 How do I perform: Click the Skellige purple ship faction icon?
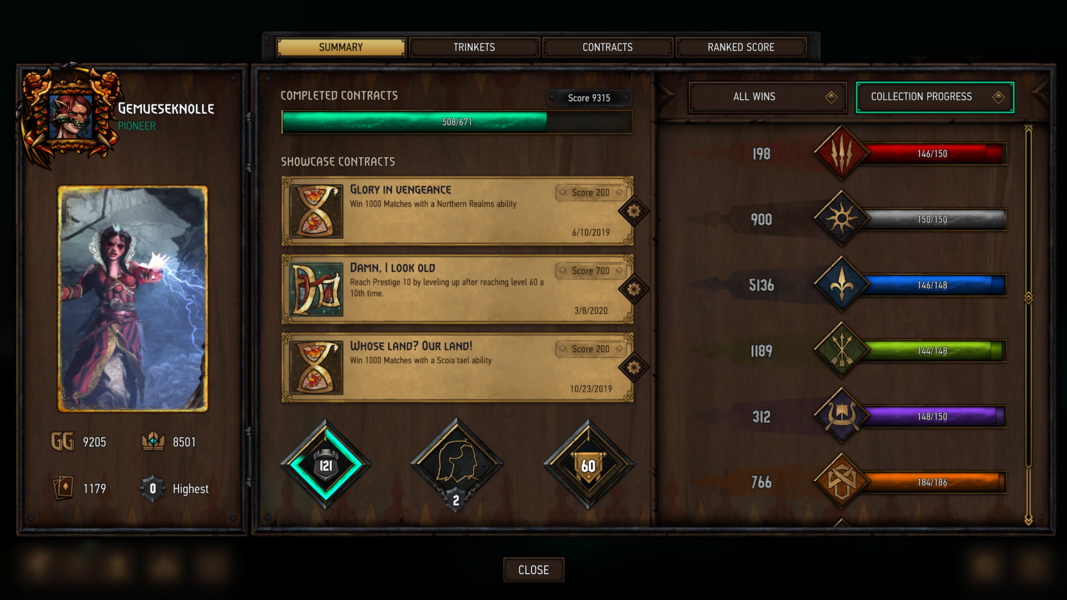841,416
